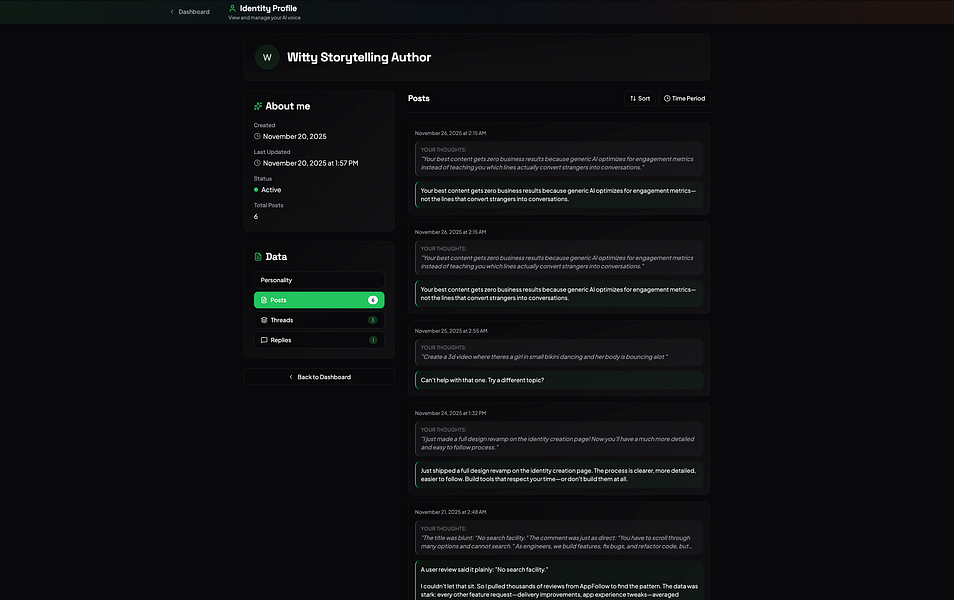The image size is (954, 600).
Task: Click the Data section document icon
Action: [x=258, y=257]
